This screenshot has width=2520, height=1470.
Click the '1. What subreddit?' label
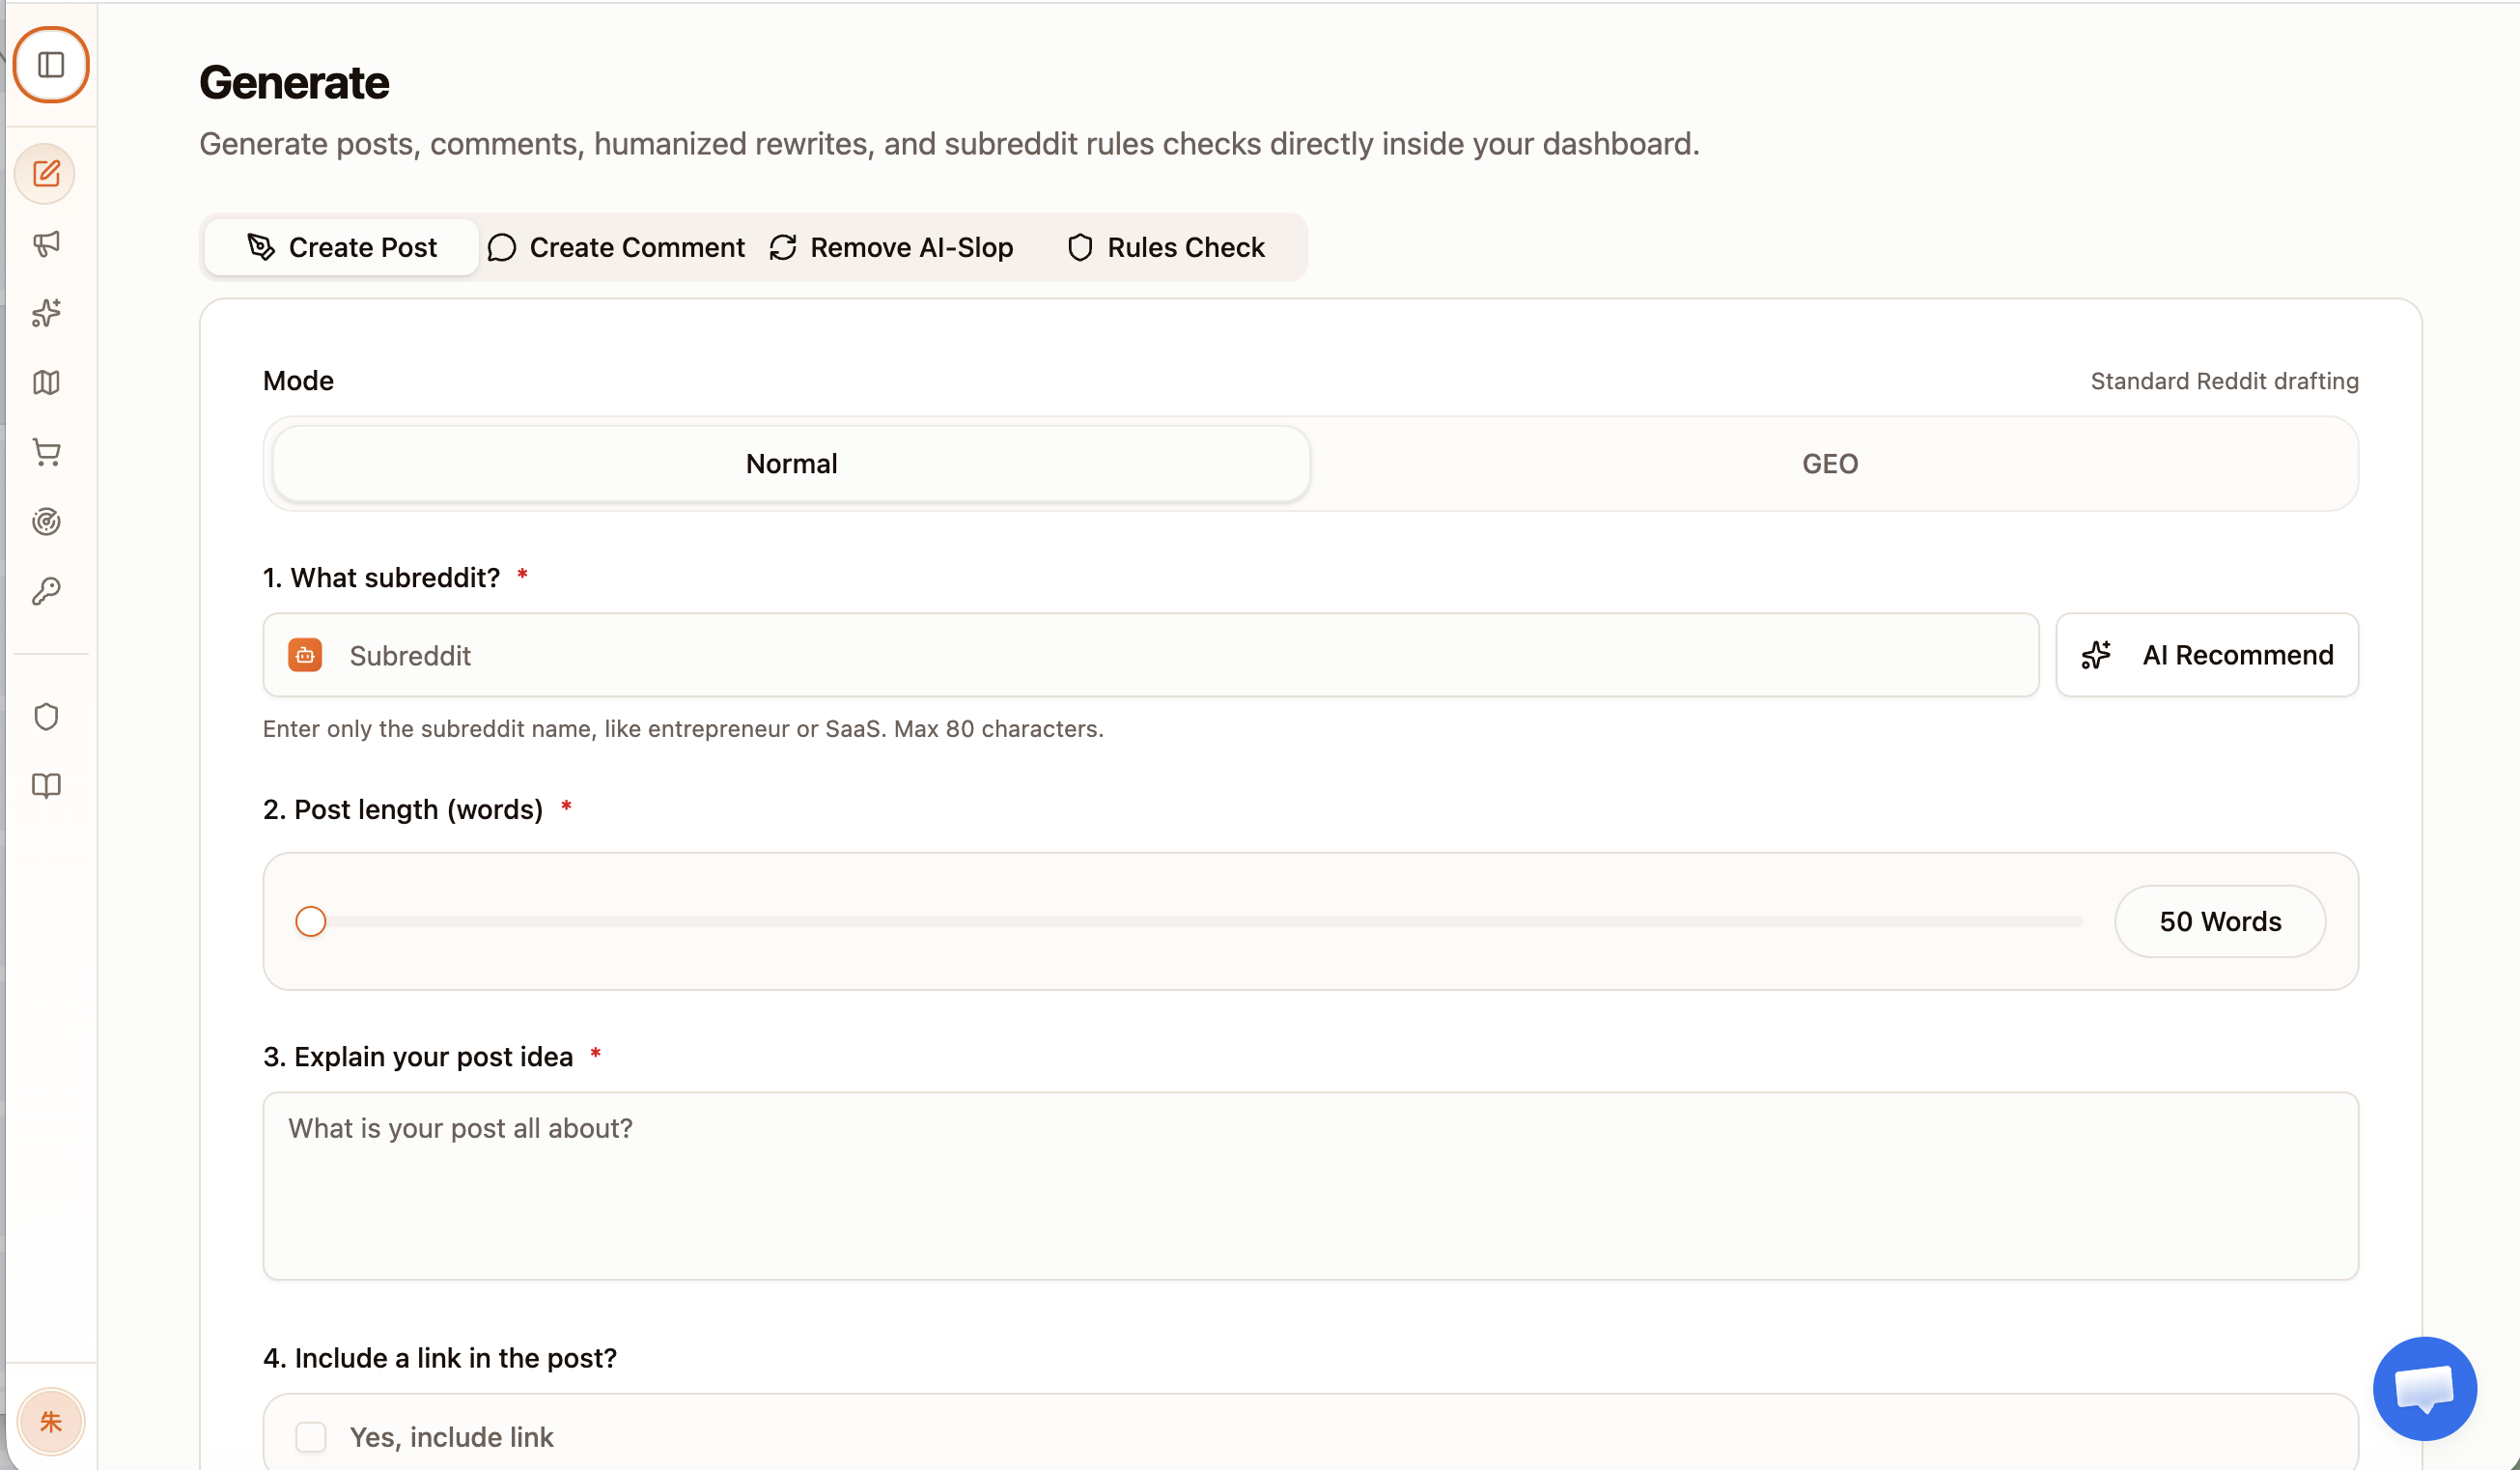[x=381, y=578]
